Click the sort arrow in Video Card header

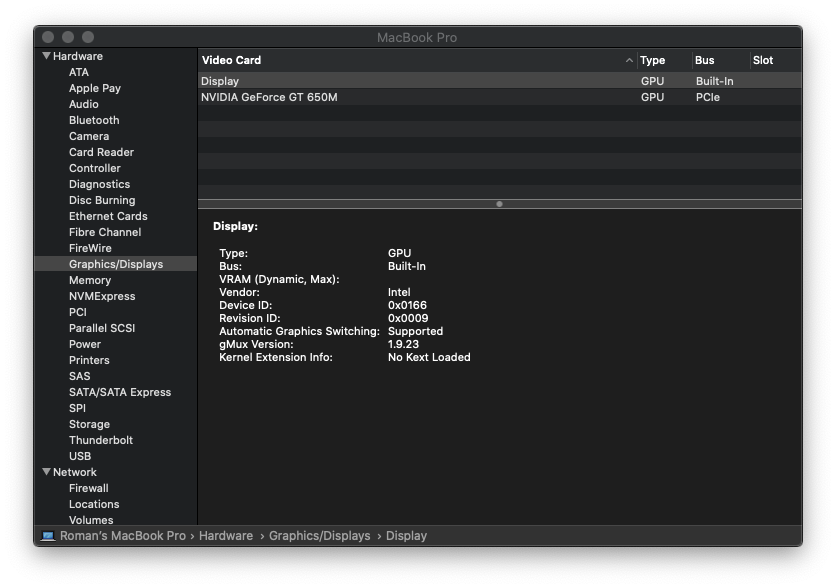click(629, 60)
